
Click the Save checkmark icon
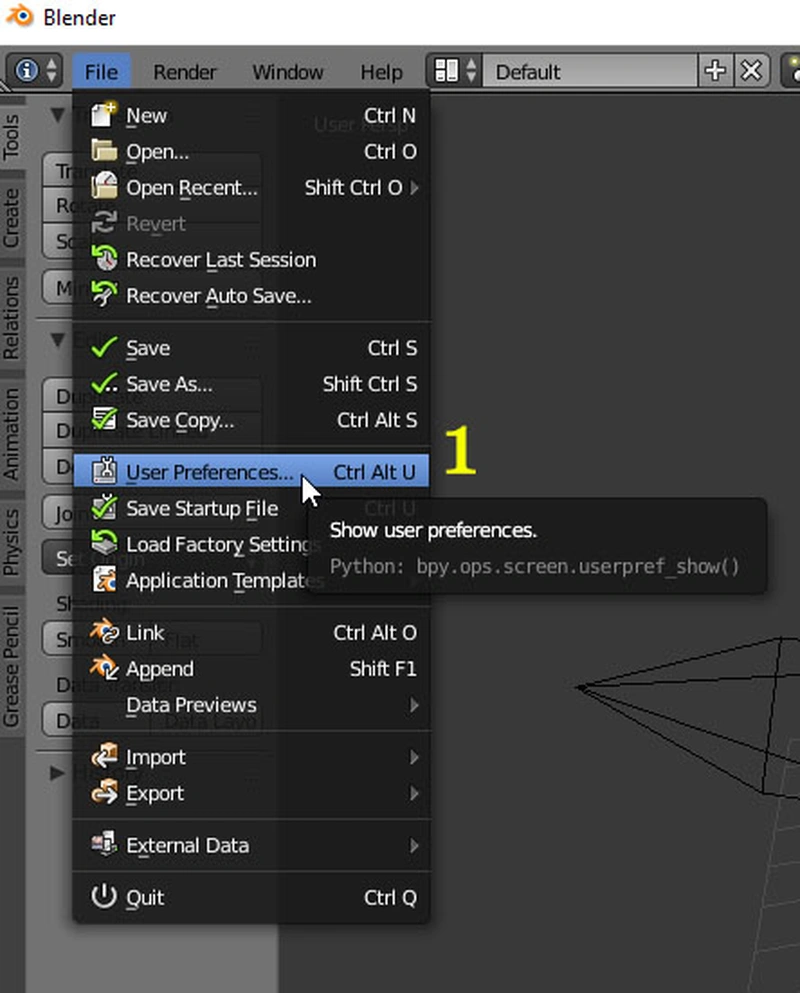(104, 348)
